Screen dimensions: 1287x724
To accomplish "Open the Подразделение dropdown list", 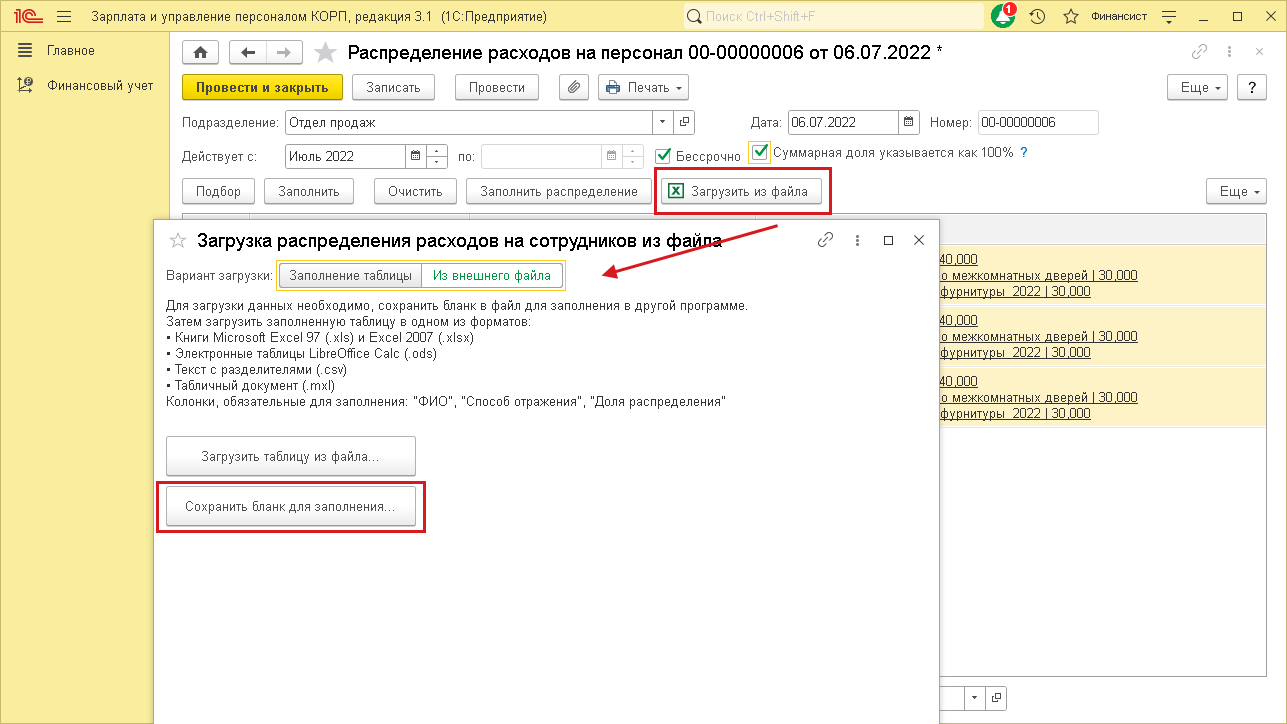I will (663, 123).
